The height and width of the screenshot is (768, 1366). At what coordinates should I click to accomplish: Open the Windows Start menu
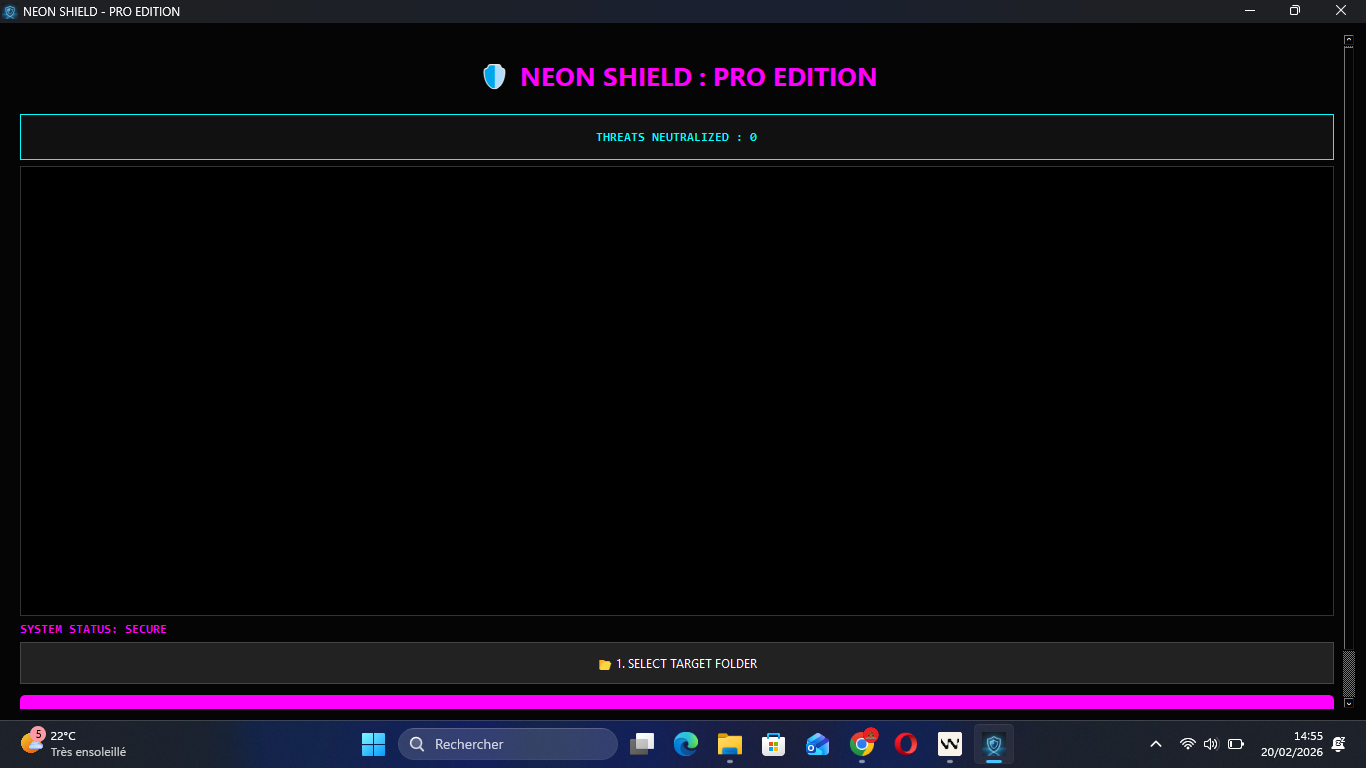(373, 744)
